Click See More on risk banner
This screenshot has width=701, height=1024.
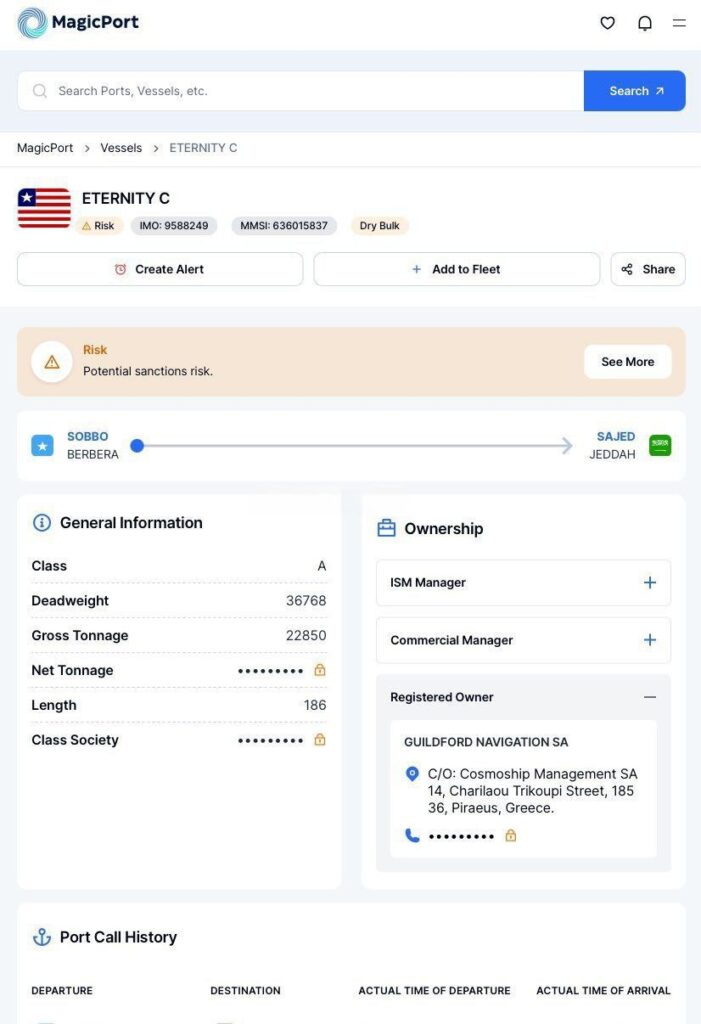(628, 362)
